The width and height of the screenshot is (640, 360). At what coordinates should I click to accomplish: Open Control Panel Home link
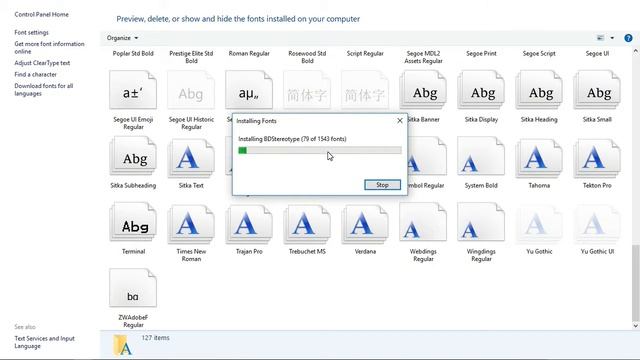42,14
